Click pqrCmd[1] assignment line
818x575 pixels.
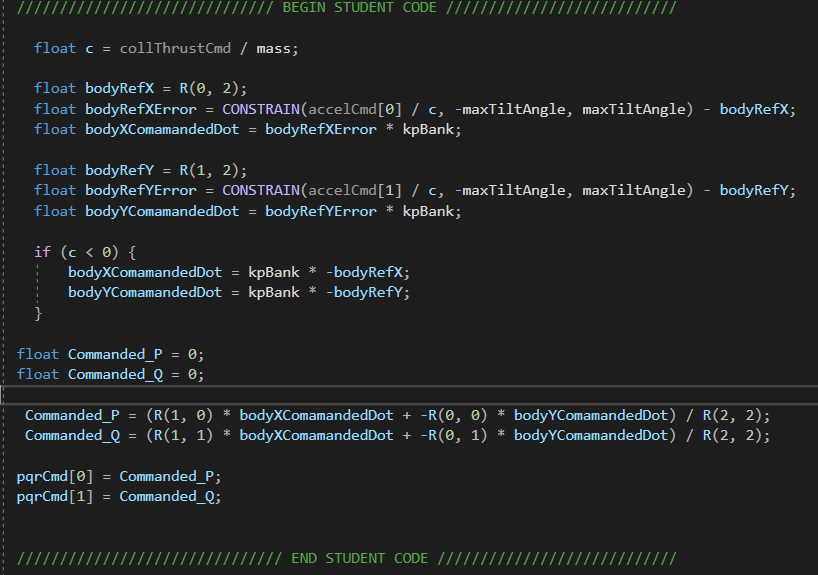click(x=119, y=496)
